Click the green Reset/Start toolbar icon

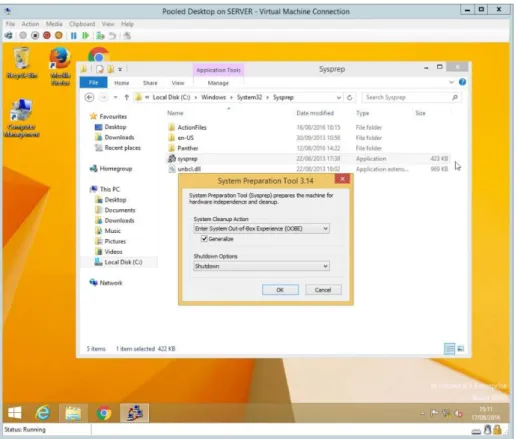[86, 36]
